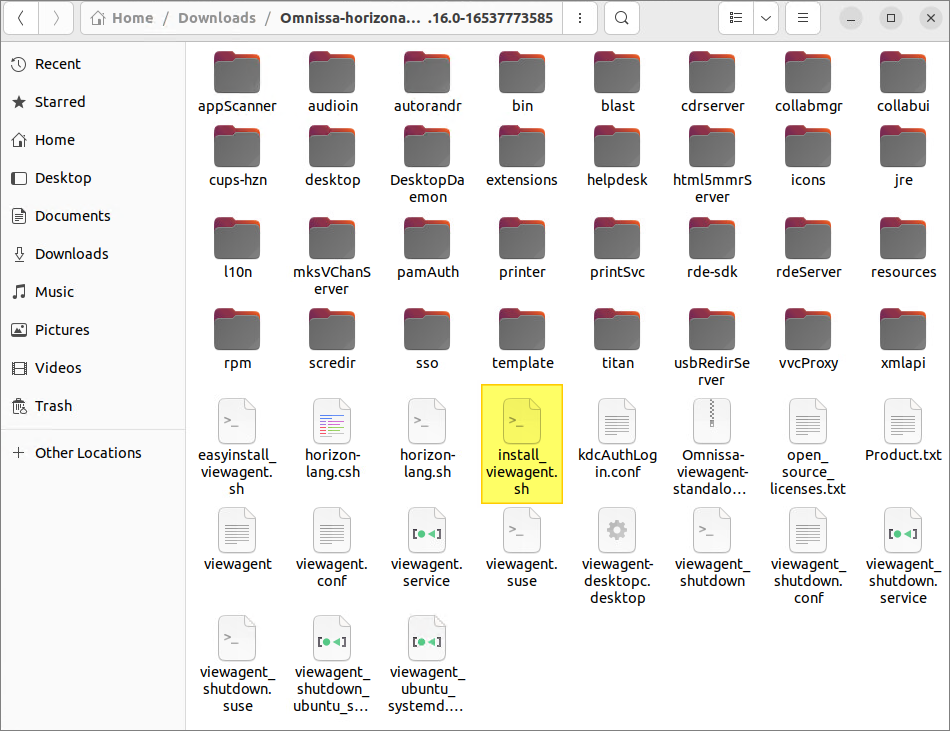
Task: Open Trash from the sidebar
Action: pyautogui.click(x=53, y=406)
